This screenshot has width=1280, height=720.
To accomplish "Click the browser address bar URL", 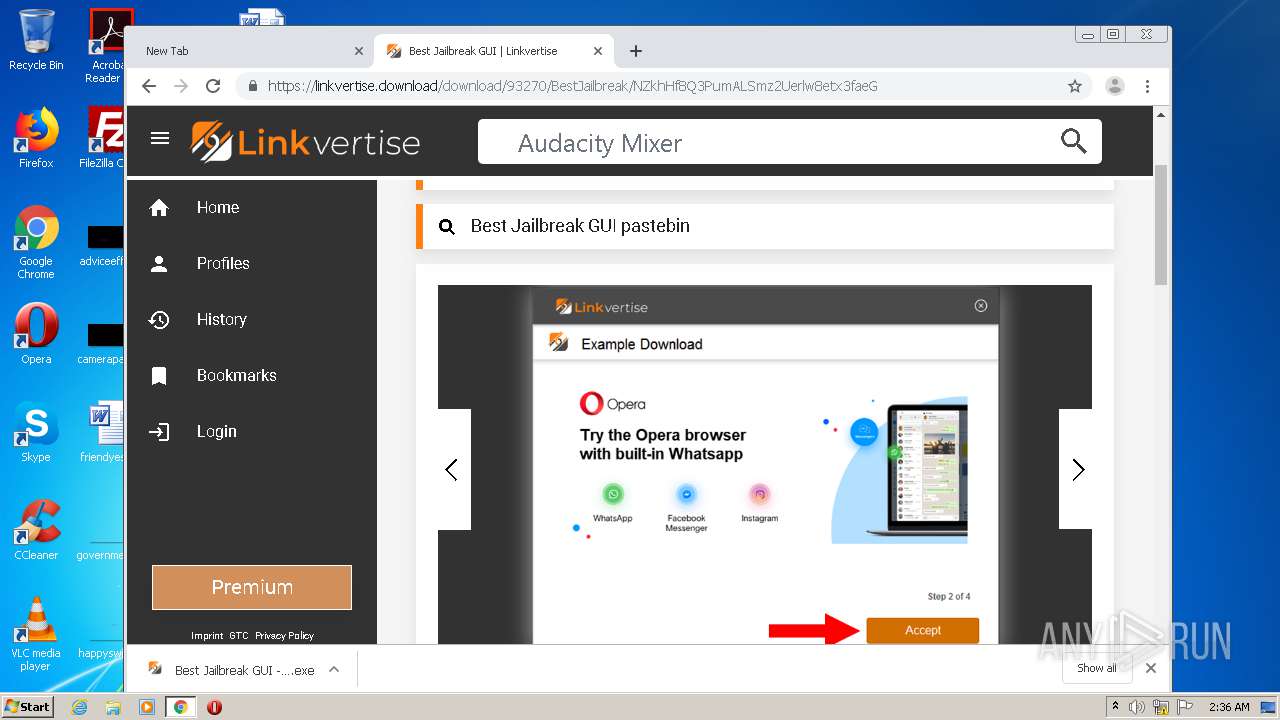I will pyautogui.click(x=572, y=86).
